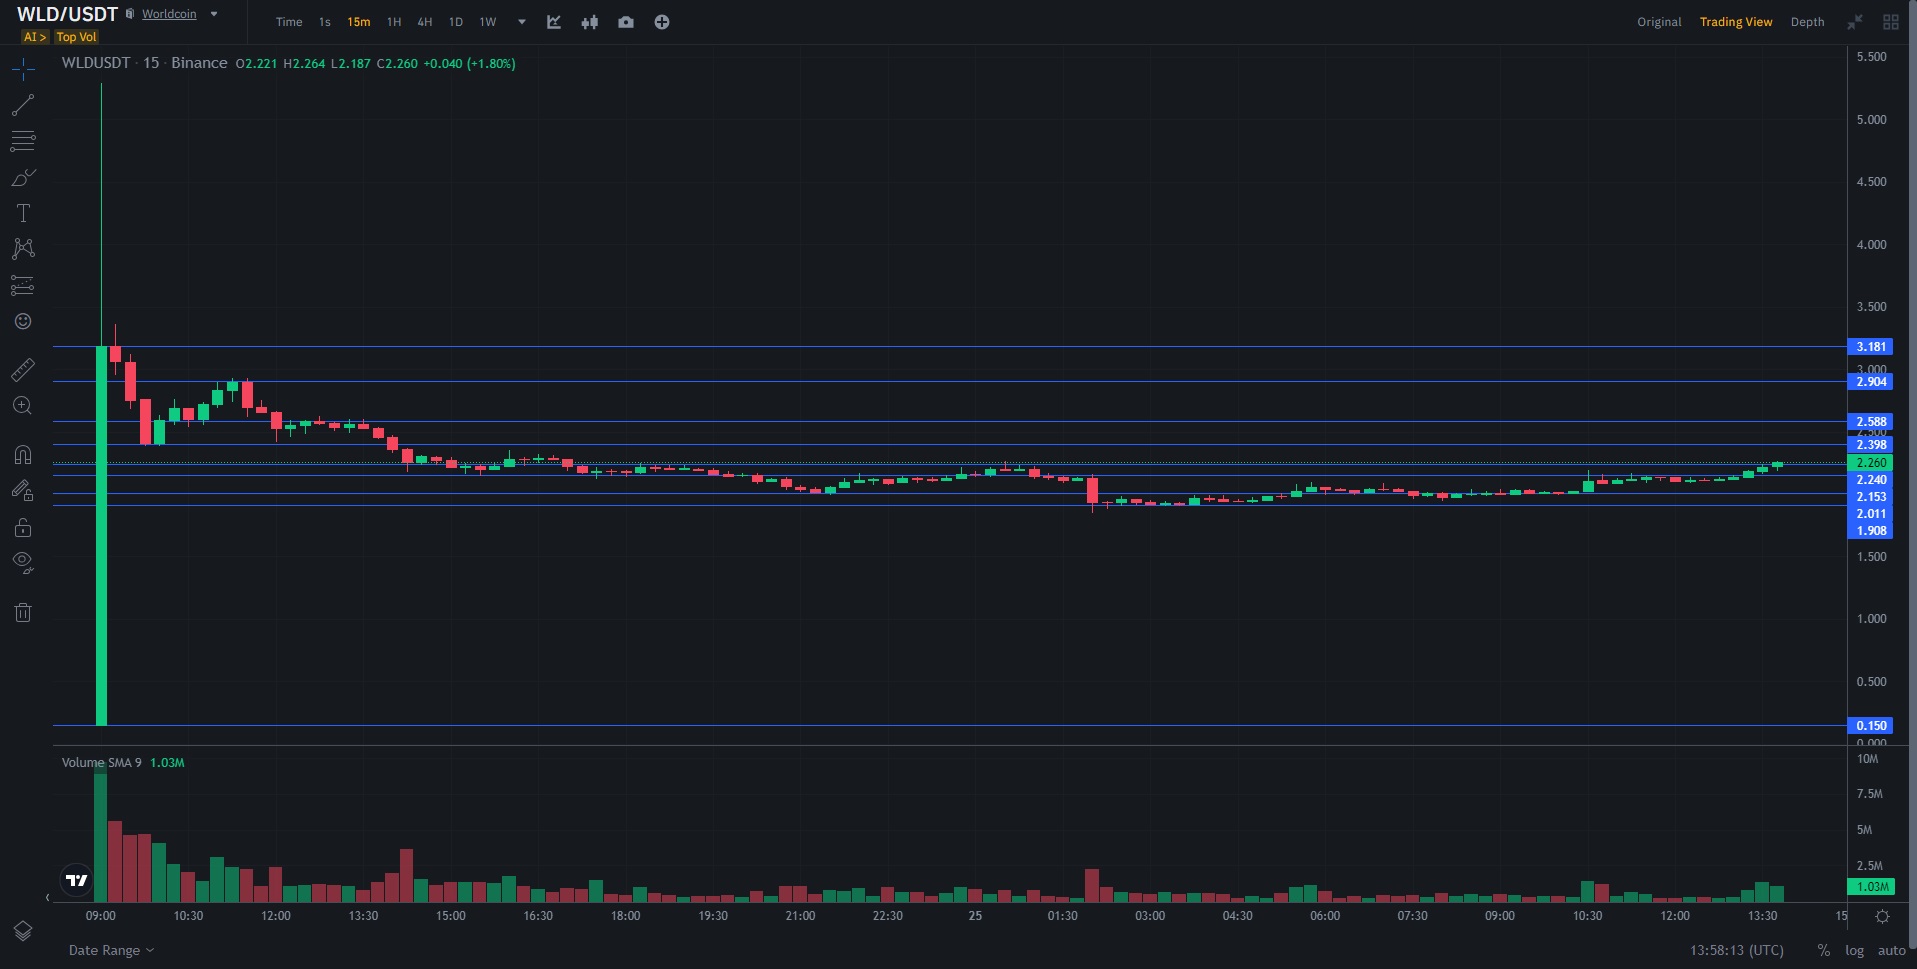1917x969 pixels.
Task: Click the coin info icon beside WLD/USDT
Action: coord(130,14)
